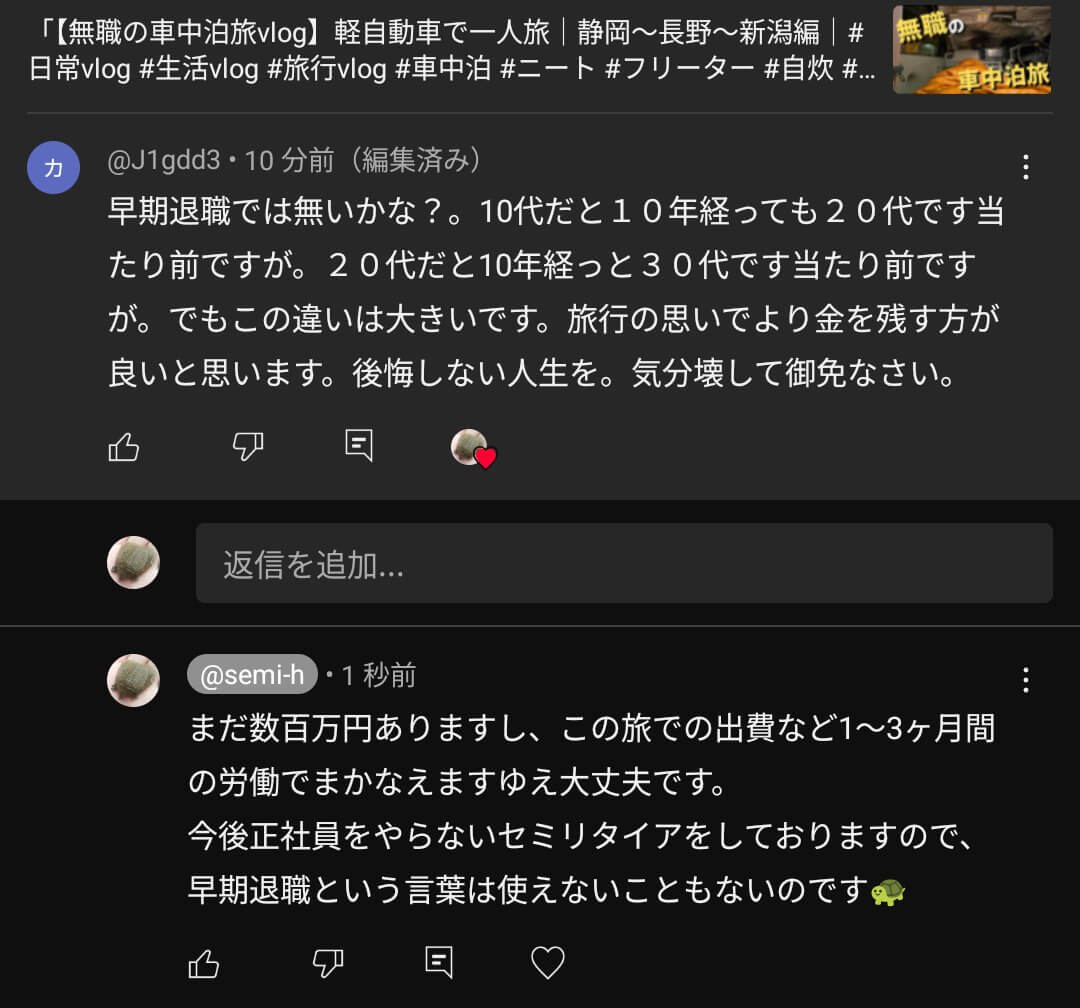This screenshot has width=1080, height=1008.
Task: Open the 返信を追加 reply input field
Action: tap(624, 564)
